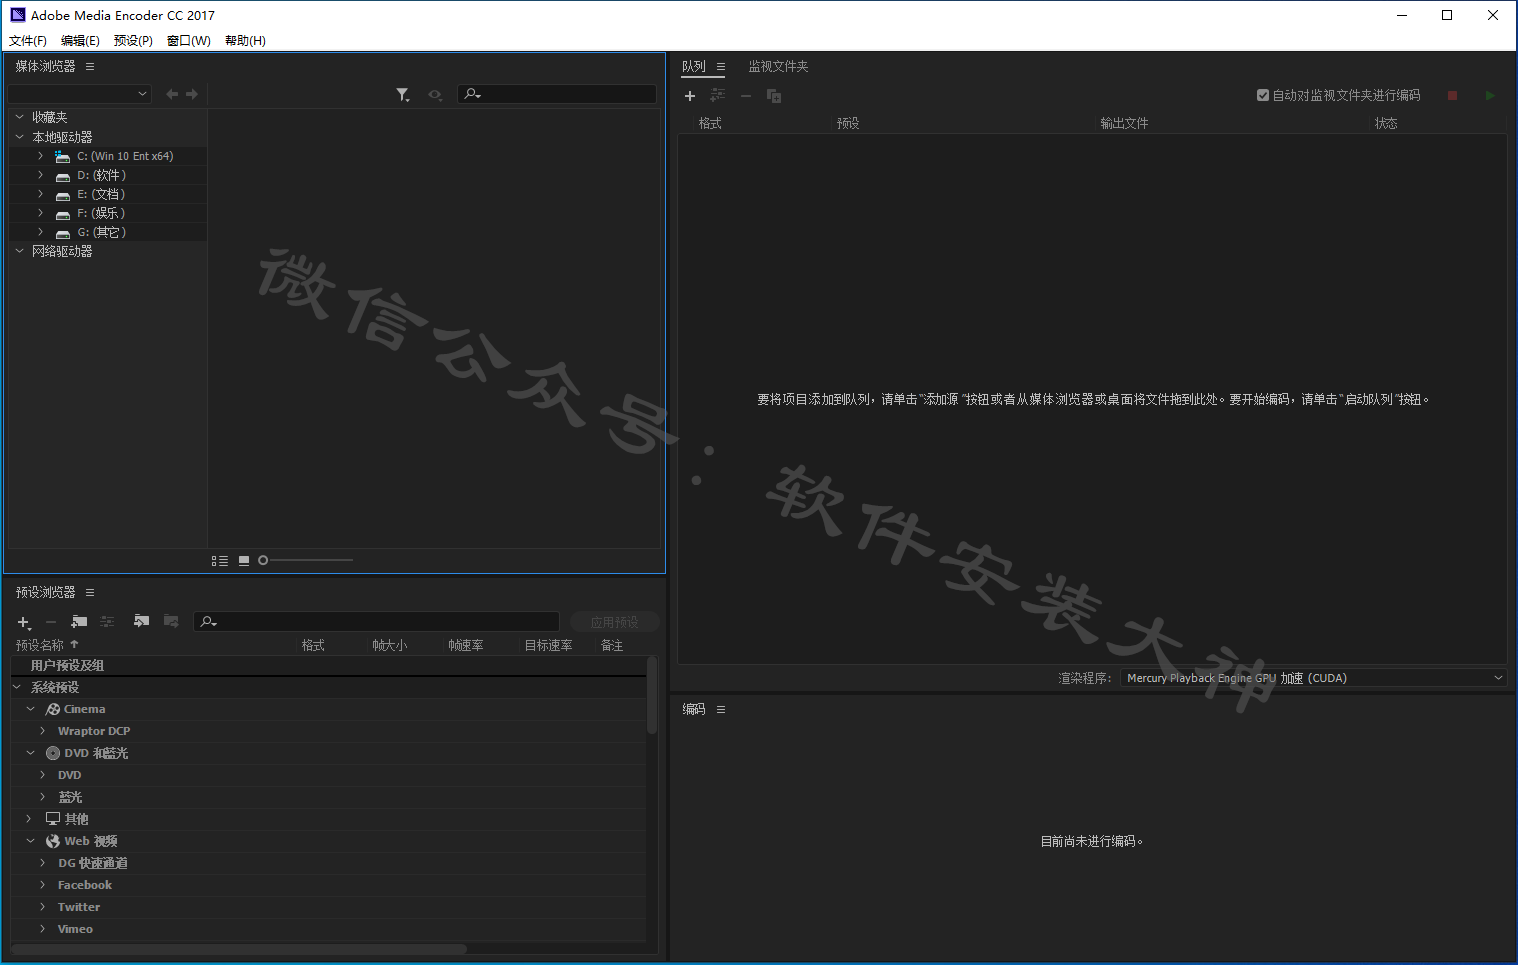1518x965 pixels.
Task: Switch to the 队列 tab
Action: click(694, 67)
